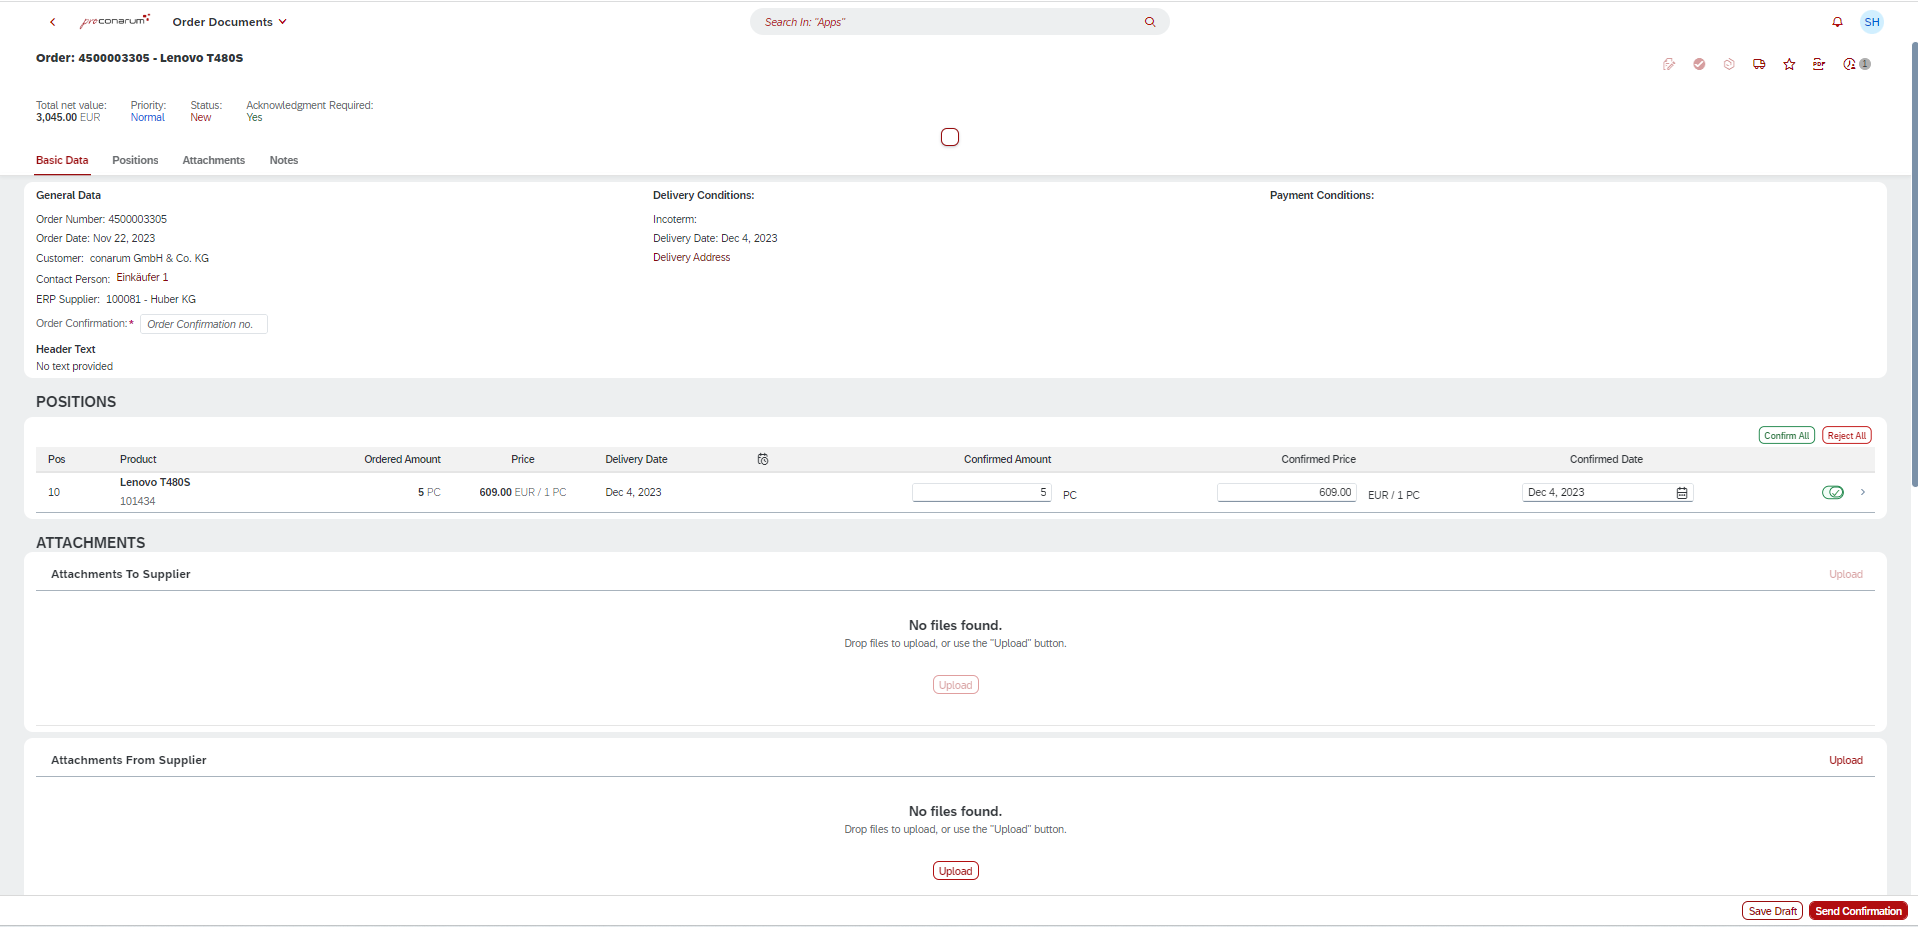The image size is (1918, 927).
Task: Switch to the Positions tab
Action: (134, 160)
